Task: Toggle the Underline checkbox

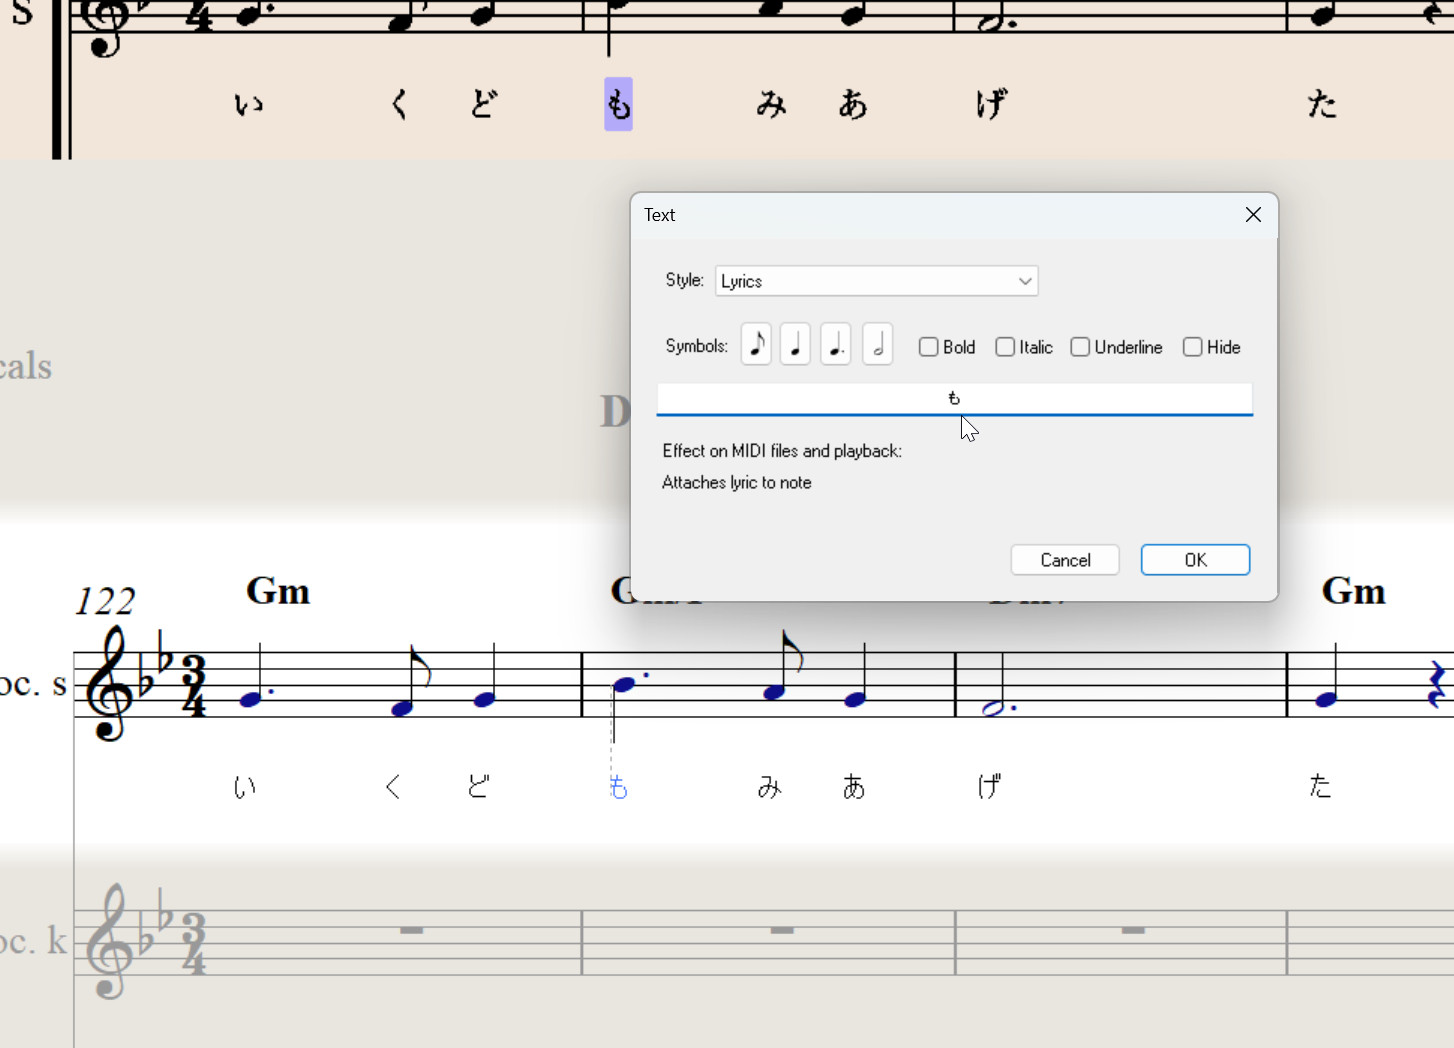Action: click(x=1080, y=347)
